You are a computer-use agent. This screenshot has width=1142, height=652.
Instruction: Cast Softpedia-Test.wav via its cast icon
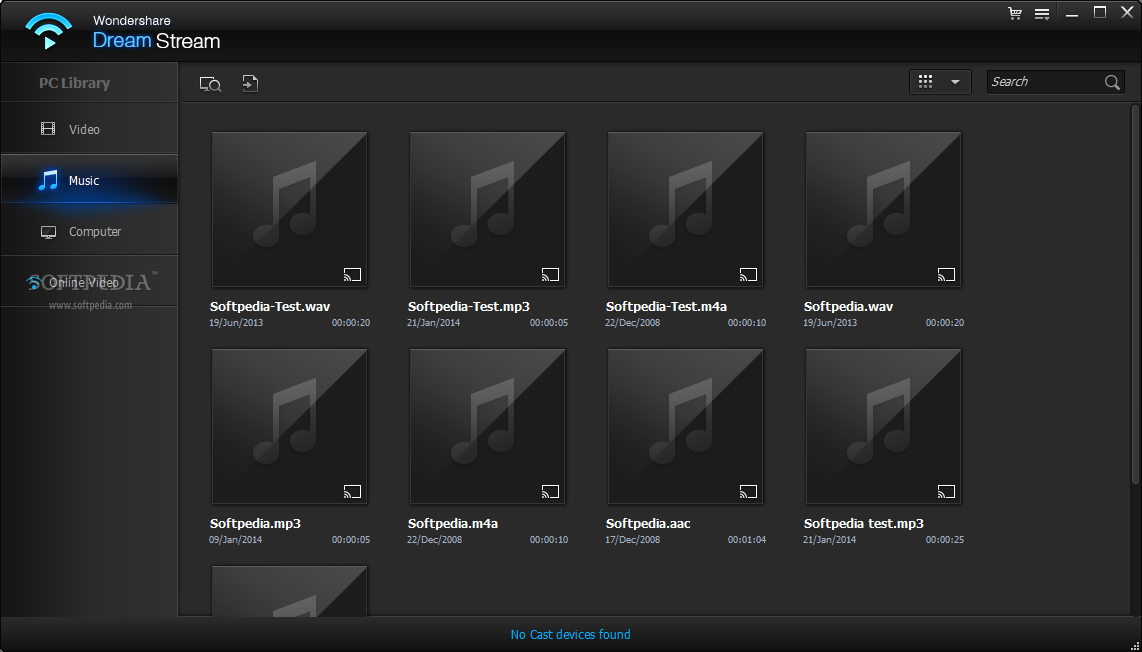(x=353, y=275)
